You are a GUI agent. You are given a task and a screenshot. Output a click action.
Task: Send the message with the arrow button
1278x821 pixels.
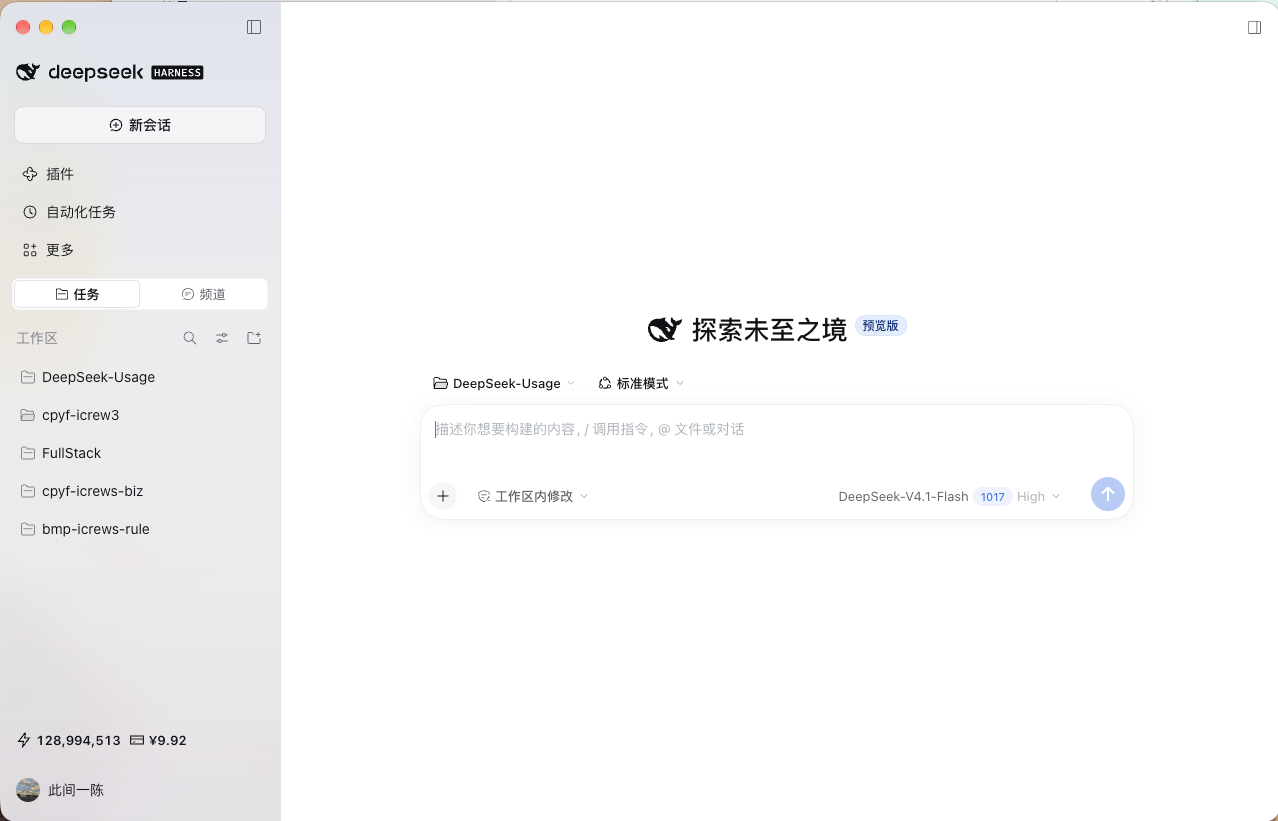click(1108, 494)
